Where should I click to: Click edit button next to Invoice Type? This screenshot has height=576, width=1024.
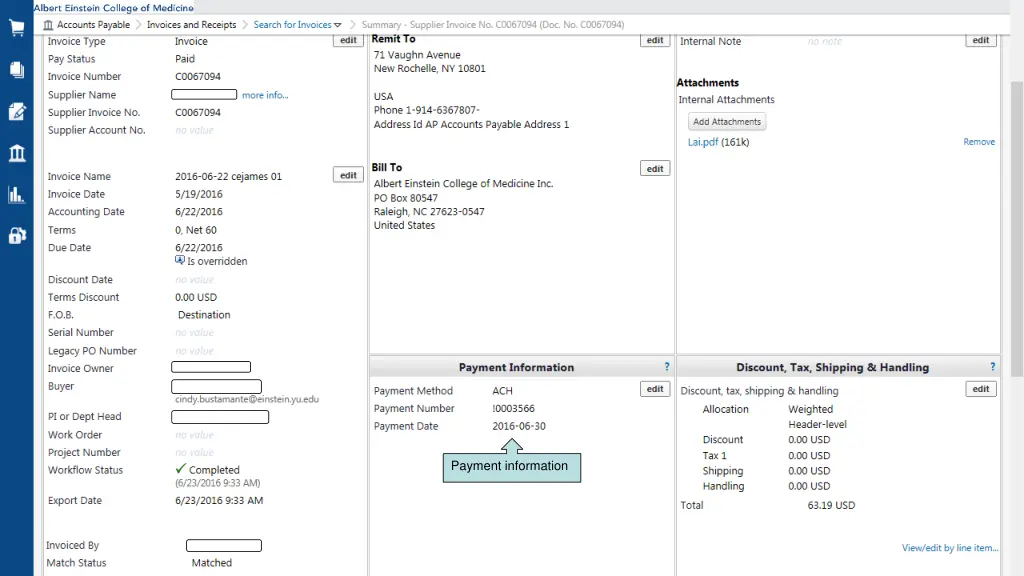[x=348, y=40]
